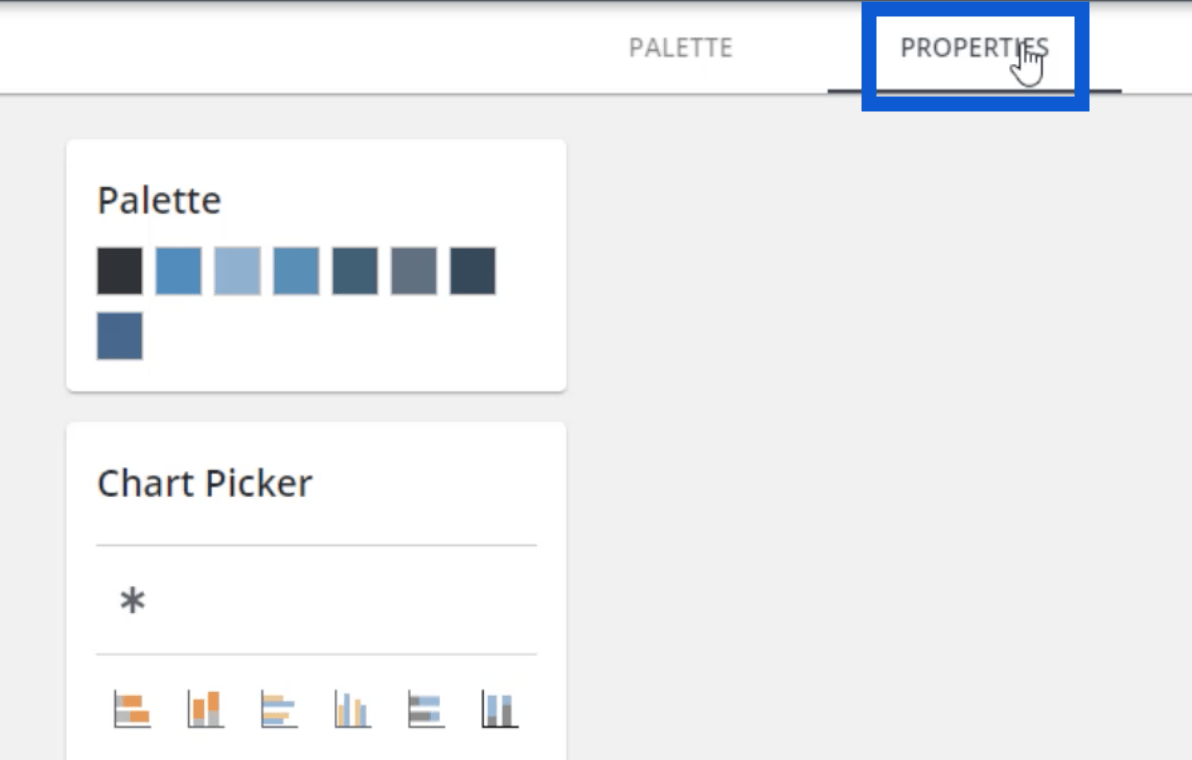
Task: Open the PROPERTIES tab
Action: tap(975, 48)
